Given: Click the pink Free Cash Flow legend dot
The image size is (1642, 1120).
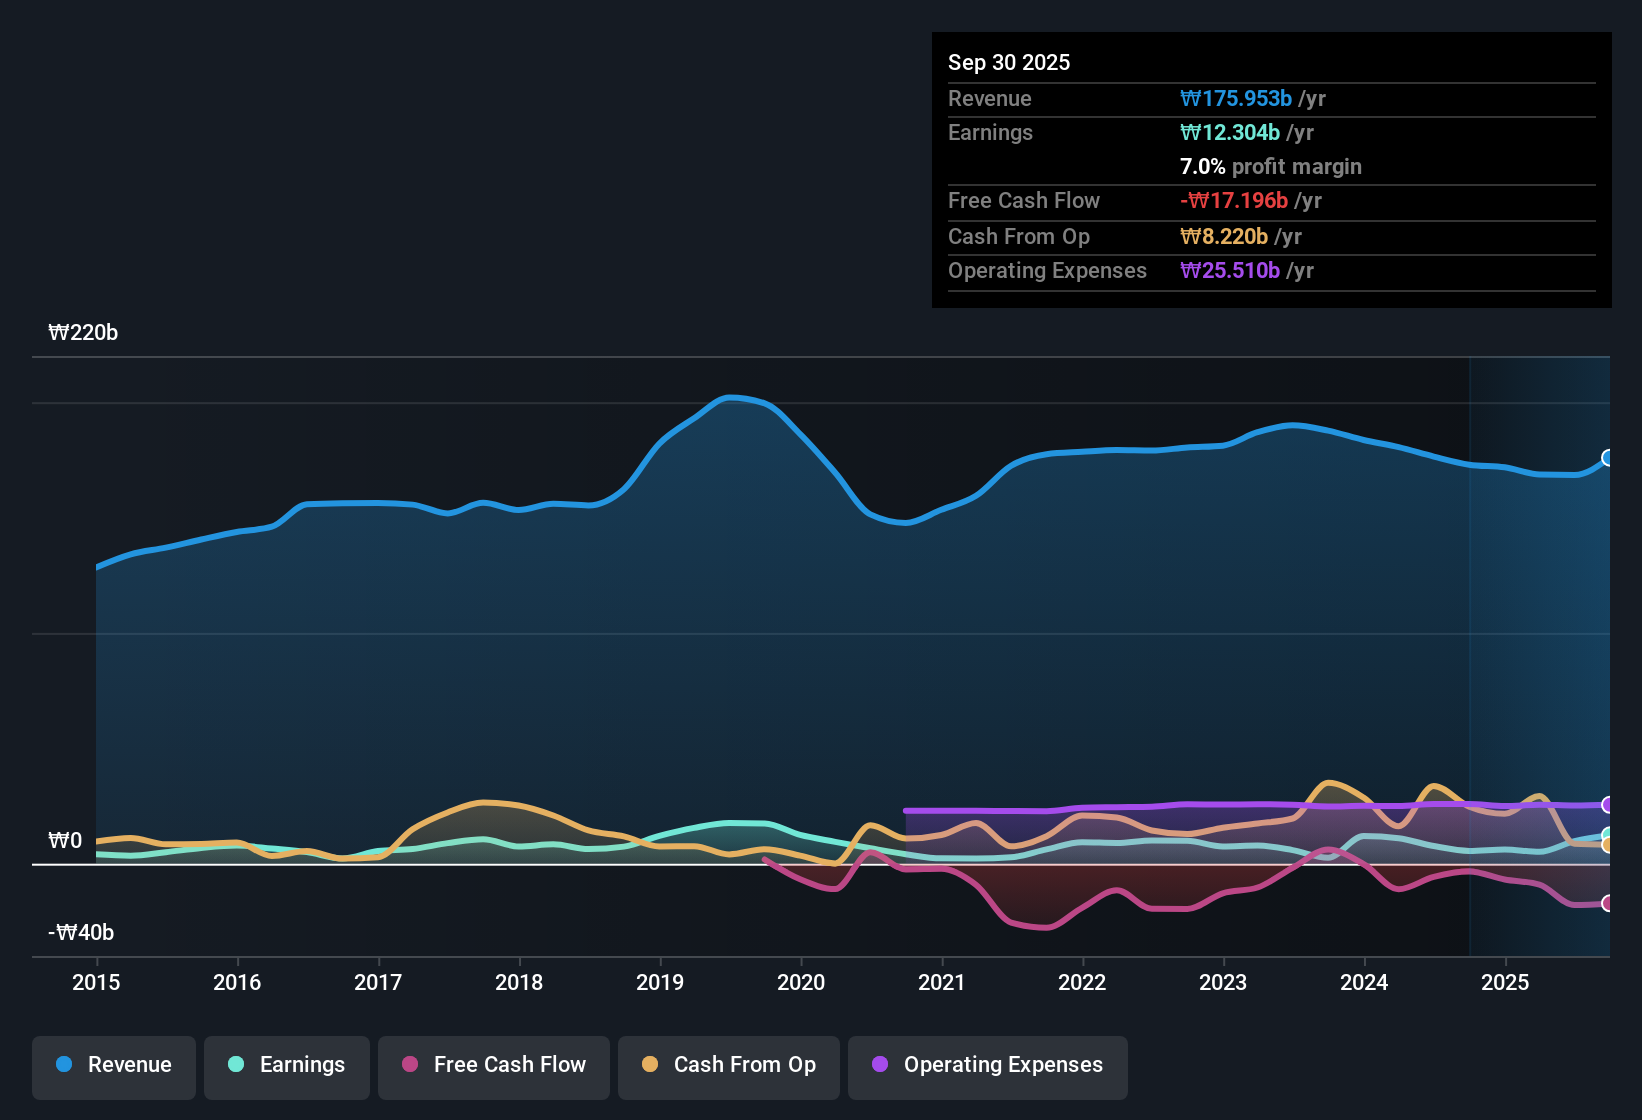Looking at the screenshot, I should click(x=409, y=1065).
